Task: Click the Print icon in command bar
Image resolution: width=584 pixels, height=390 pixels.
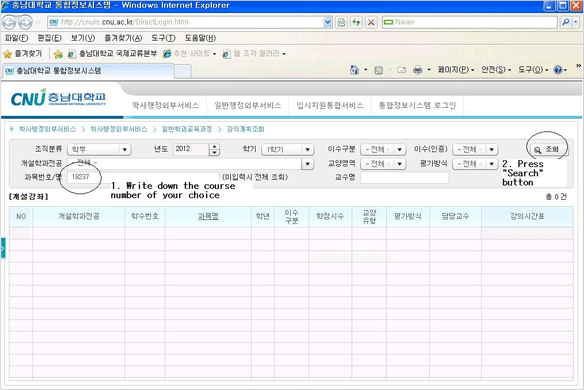Action: 418,70
